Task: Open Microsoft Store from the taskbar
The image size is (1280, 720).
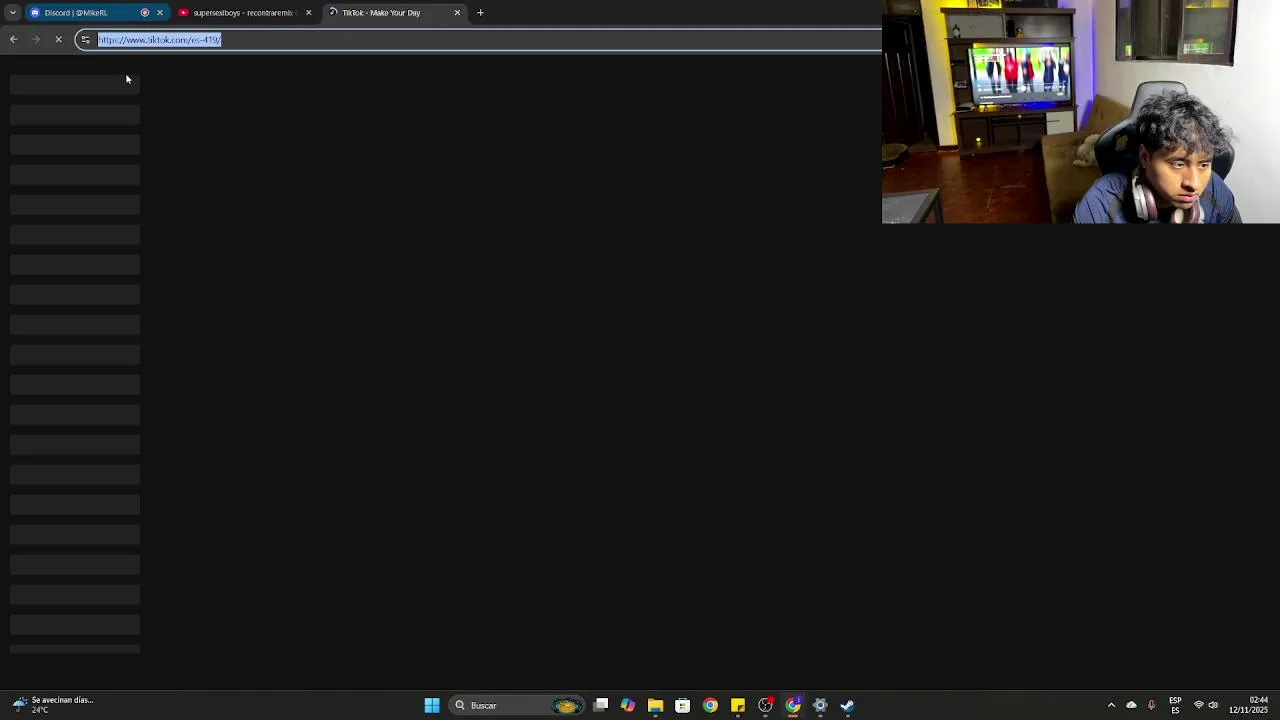Action: coord(682,706)
